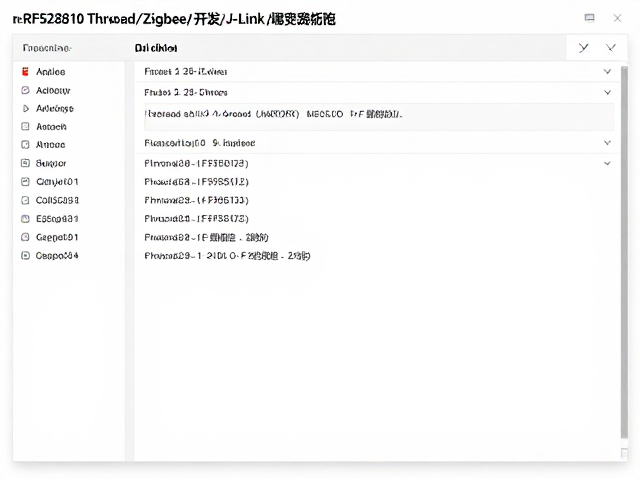Select the row starting 'Proaerd82-1F'
640x480 pixels.
point(378,237)
